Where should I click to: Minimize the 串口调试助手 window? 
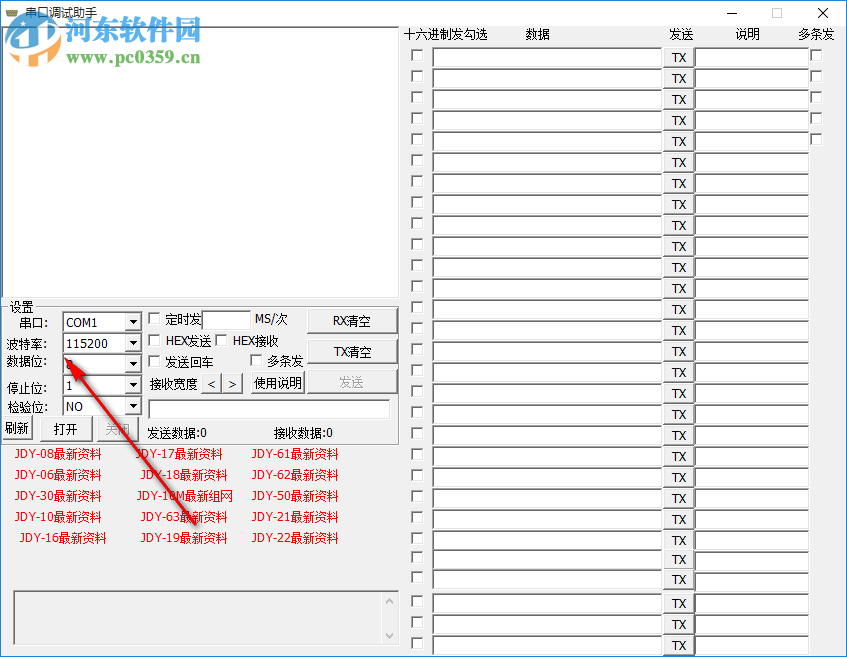[x=732, y=13]
